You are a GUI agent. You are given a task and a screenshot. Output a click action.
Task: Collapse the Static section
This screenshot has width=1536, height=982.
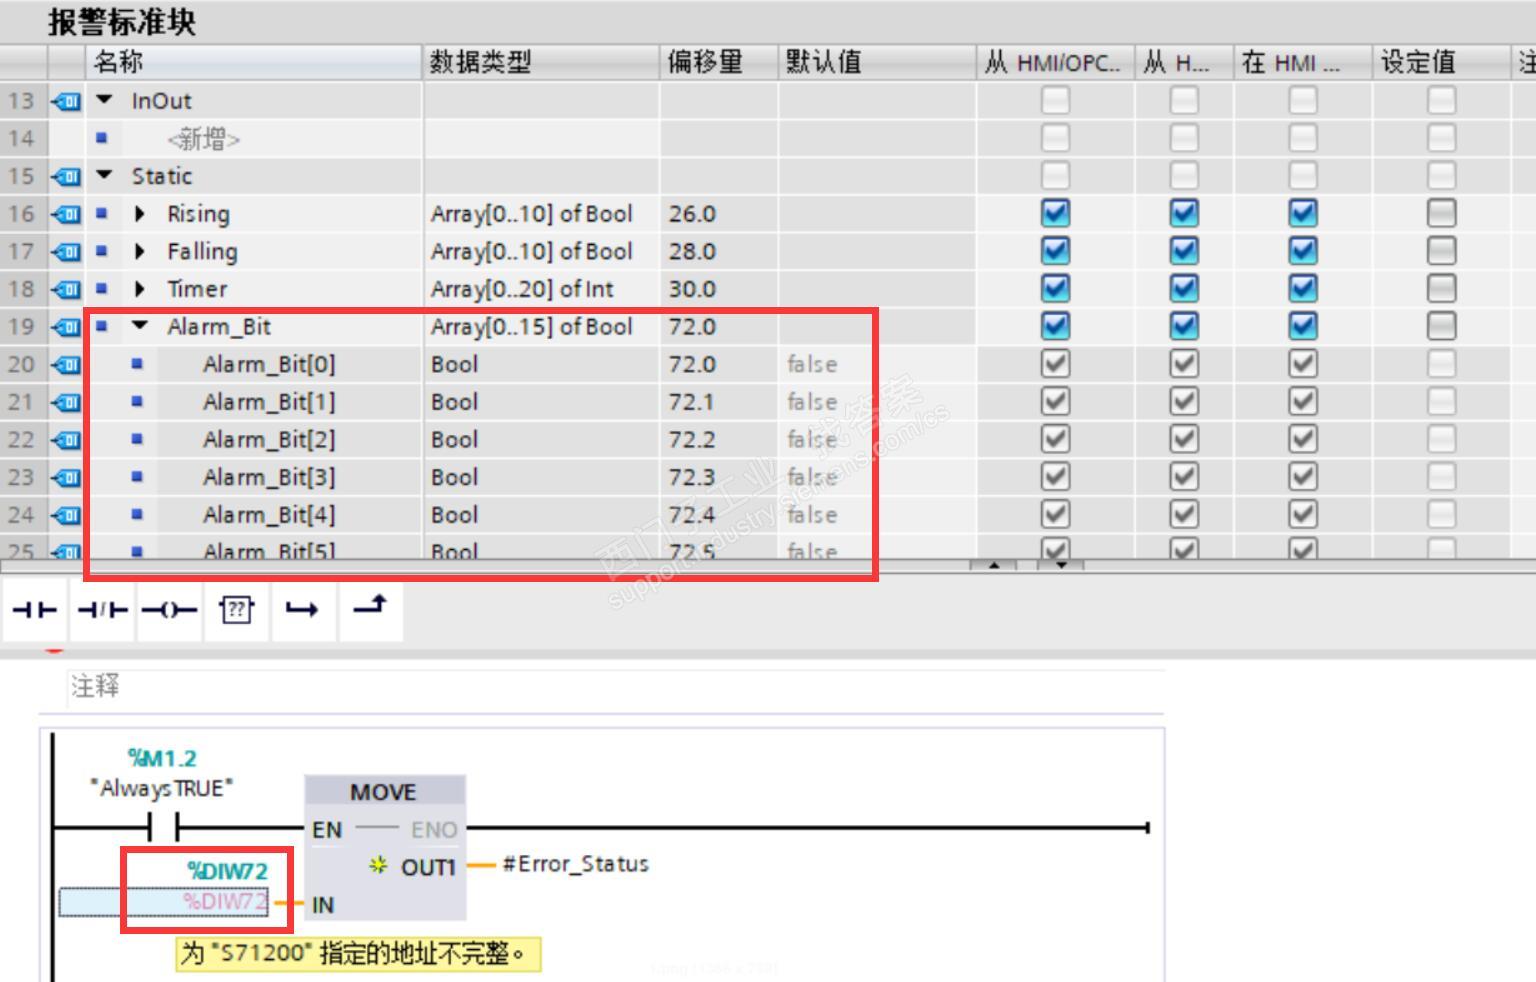(104, 175)
